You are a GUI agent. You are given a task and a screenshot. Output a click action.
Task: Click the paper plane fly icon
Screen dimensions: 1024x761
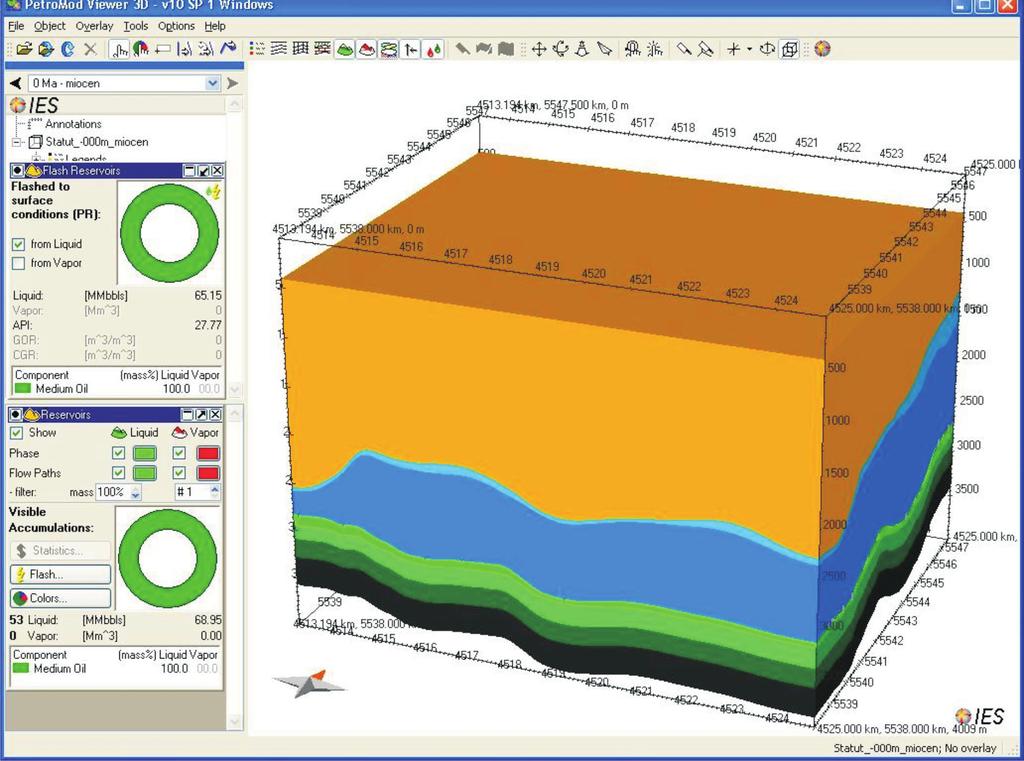coord(605,49)
